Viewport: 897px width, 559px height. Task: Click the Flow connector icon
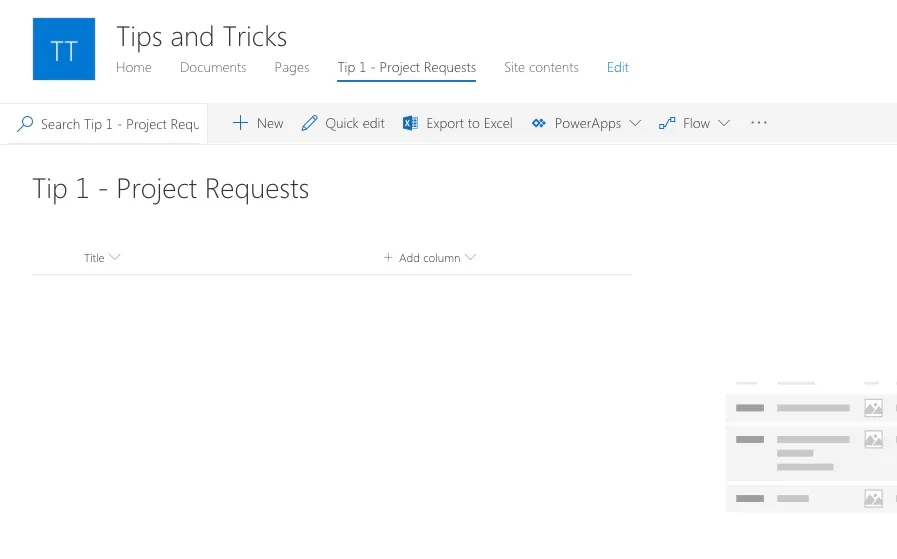tap(667, 123)
